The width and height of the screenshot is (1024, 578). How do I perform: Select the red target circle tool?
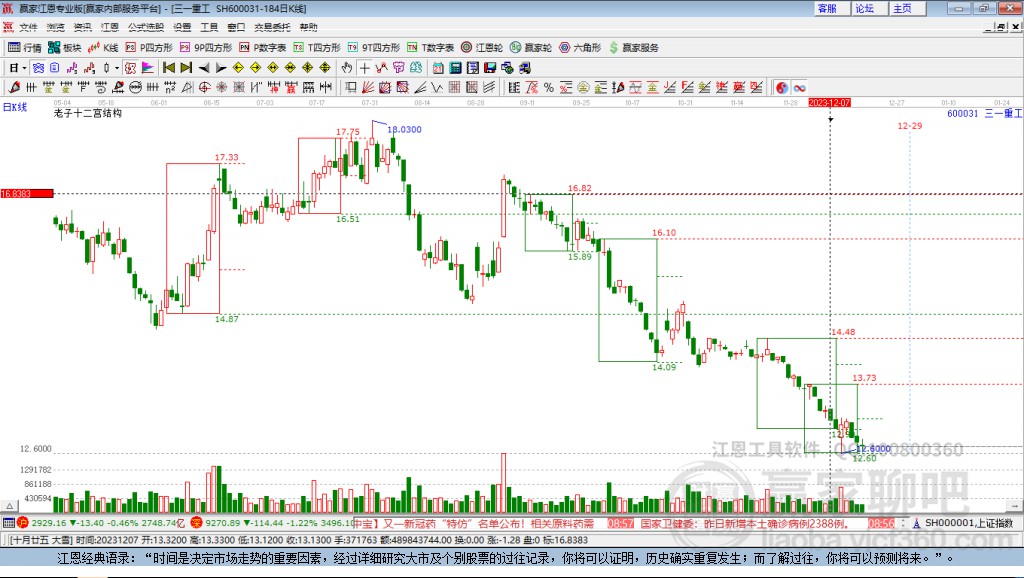click(204, 88)
